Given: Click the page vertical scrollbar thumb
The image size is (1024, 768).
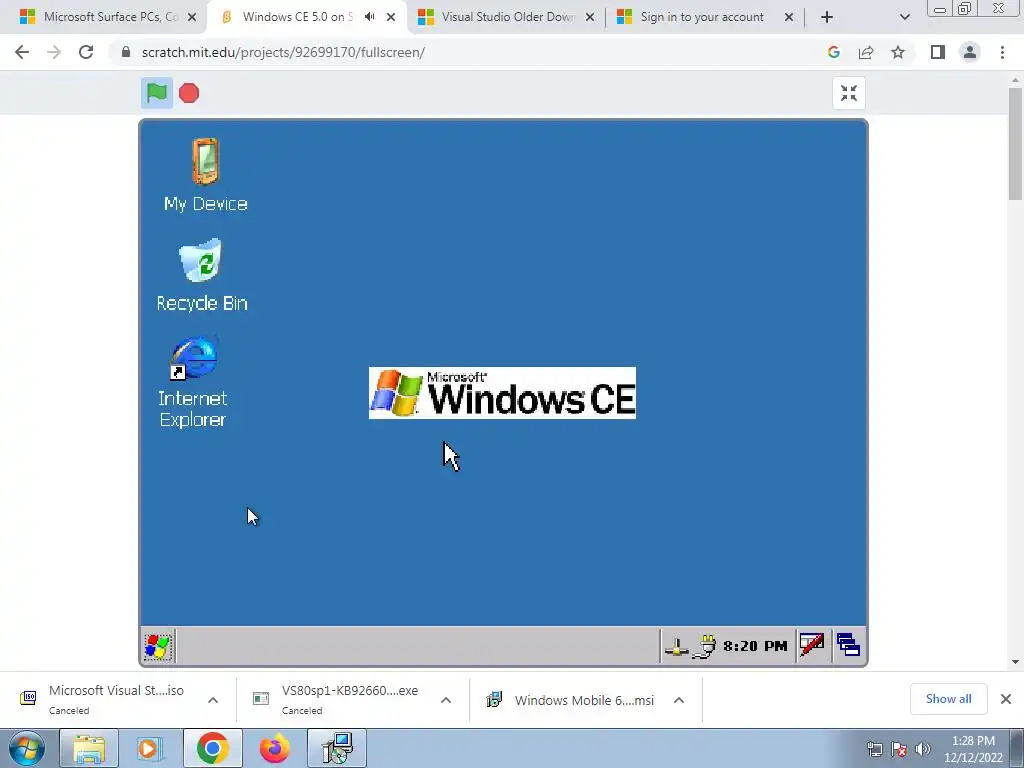Looking at the screenshot, I should click(1015, 144).
